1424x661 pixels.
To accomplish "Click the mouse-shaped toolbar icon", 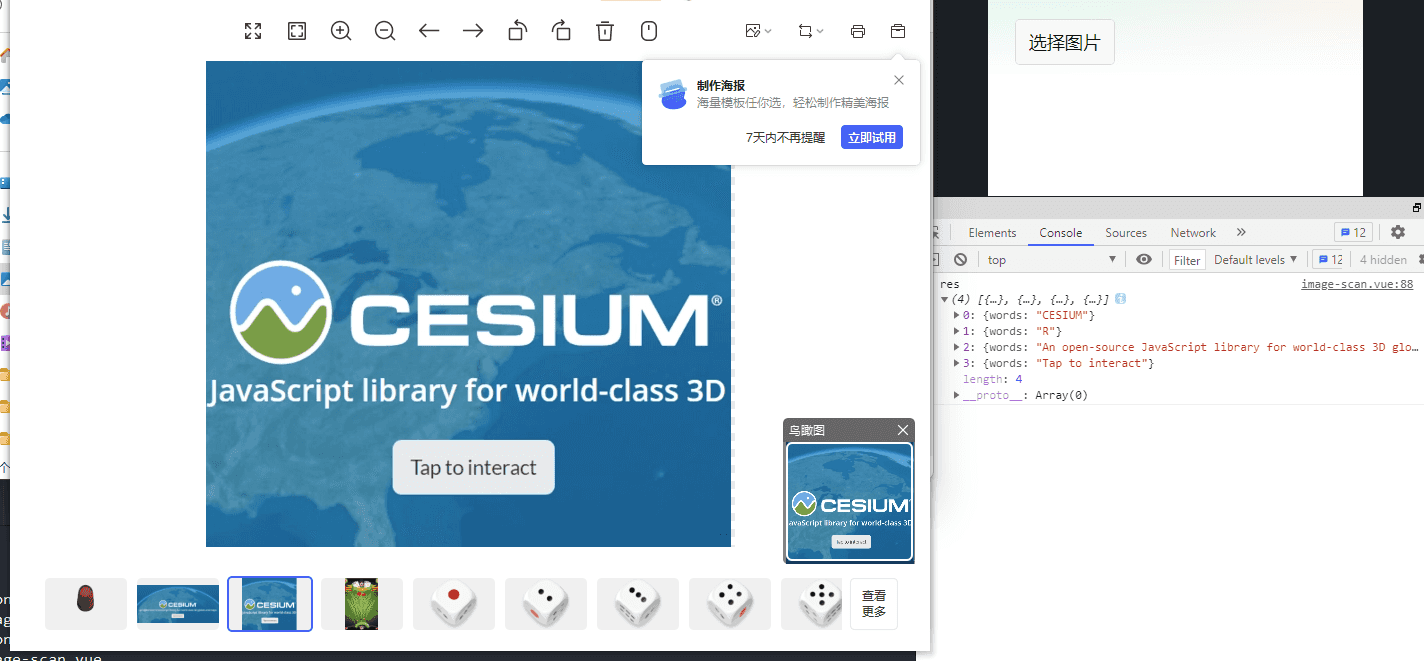I will coord(649,31).
